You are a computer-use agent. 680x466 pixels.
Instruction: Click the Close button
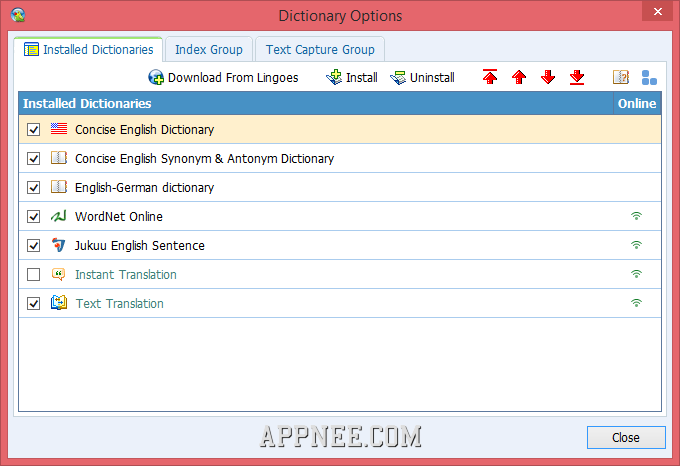(x=626, y=437)
